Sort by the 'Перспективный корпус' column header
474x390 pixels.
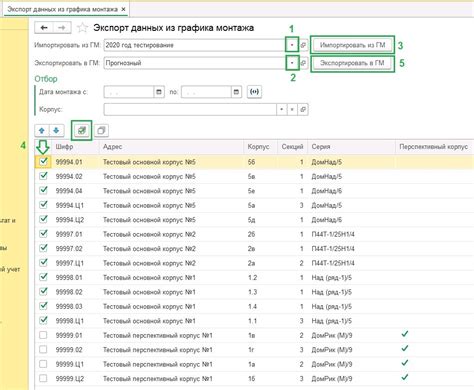[433, 147]
